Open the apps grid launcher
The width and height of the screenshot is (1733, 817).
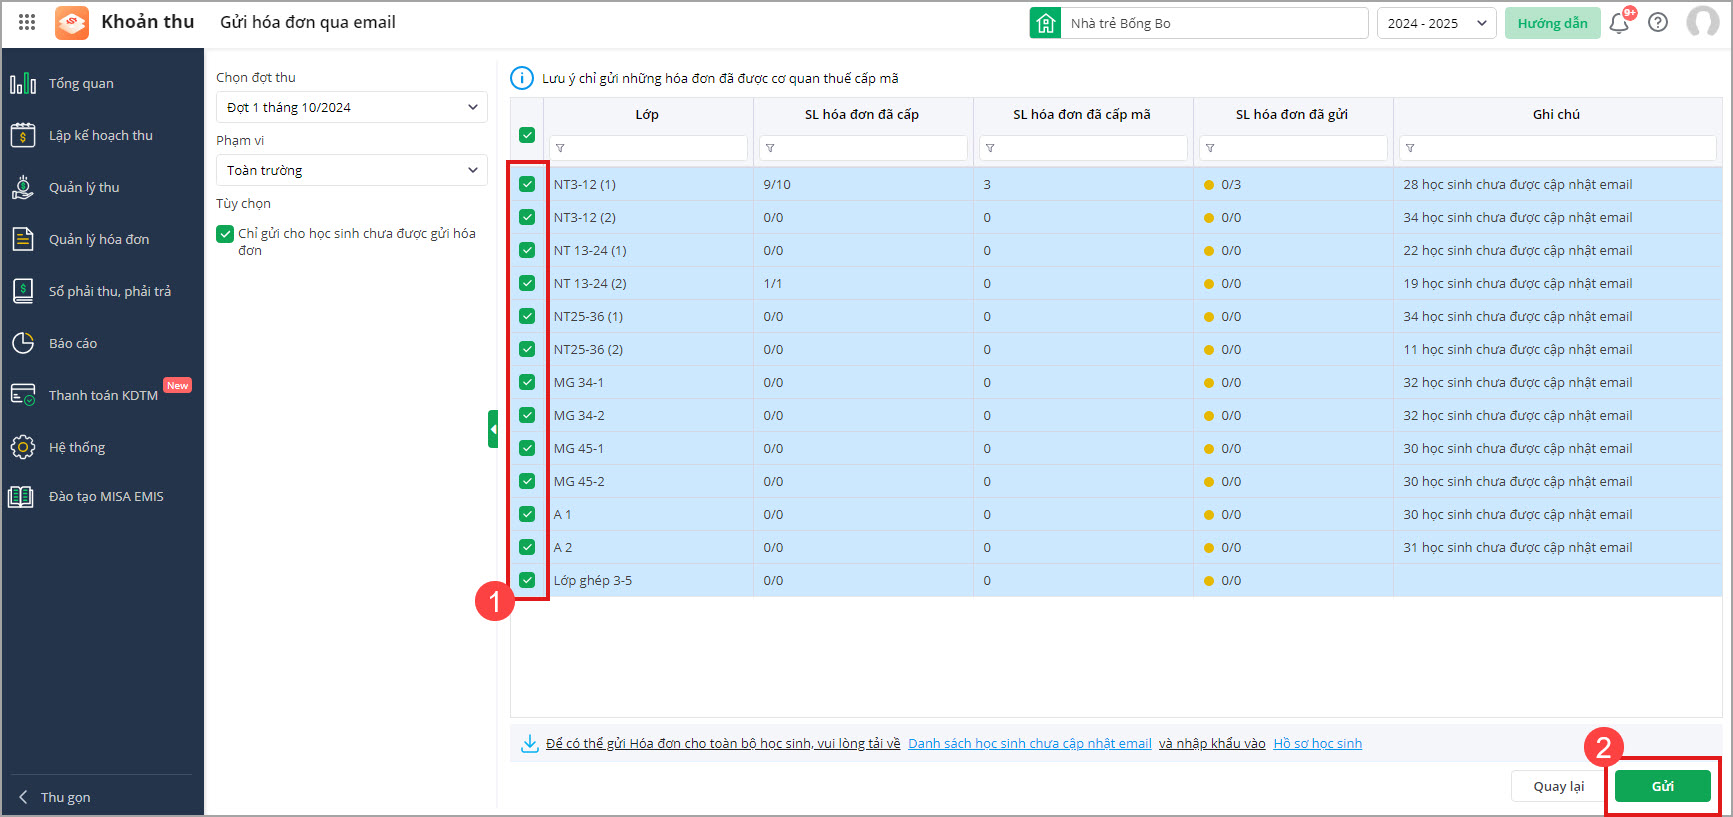[27, 22]
